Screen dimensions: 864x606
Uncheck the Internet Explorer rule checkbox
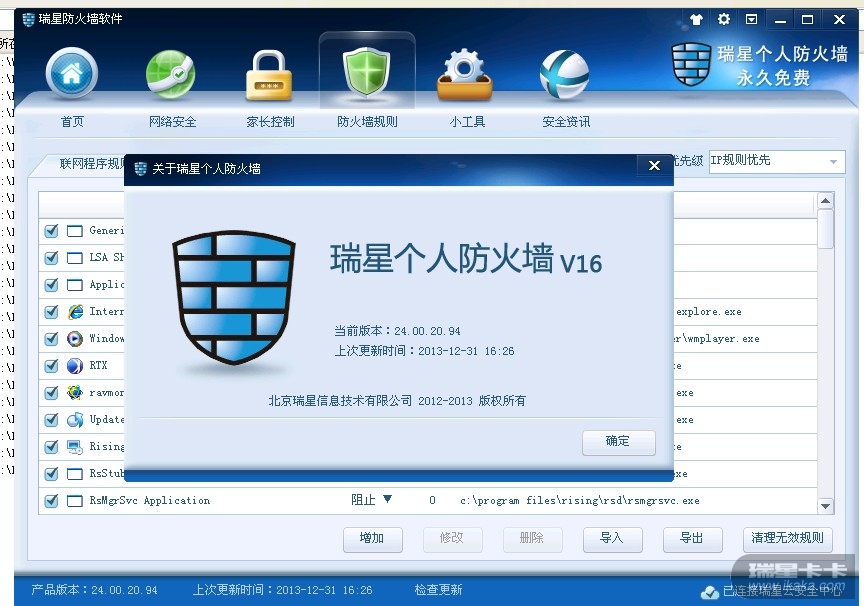point(52,312)
